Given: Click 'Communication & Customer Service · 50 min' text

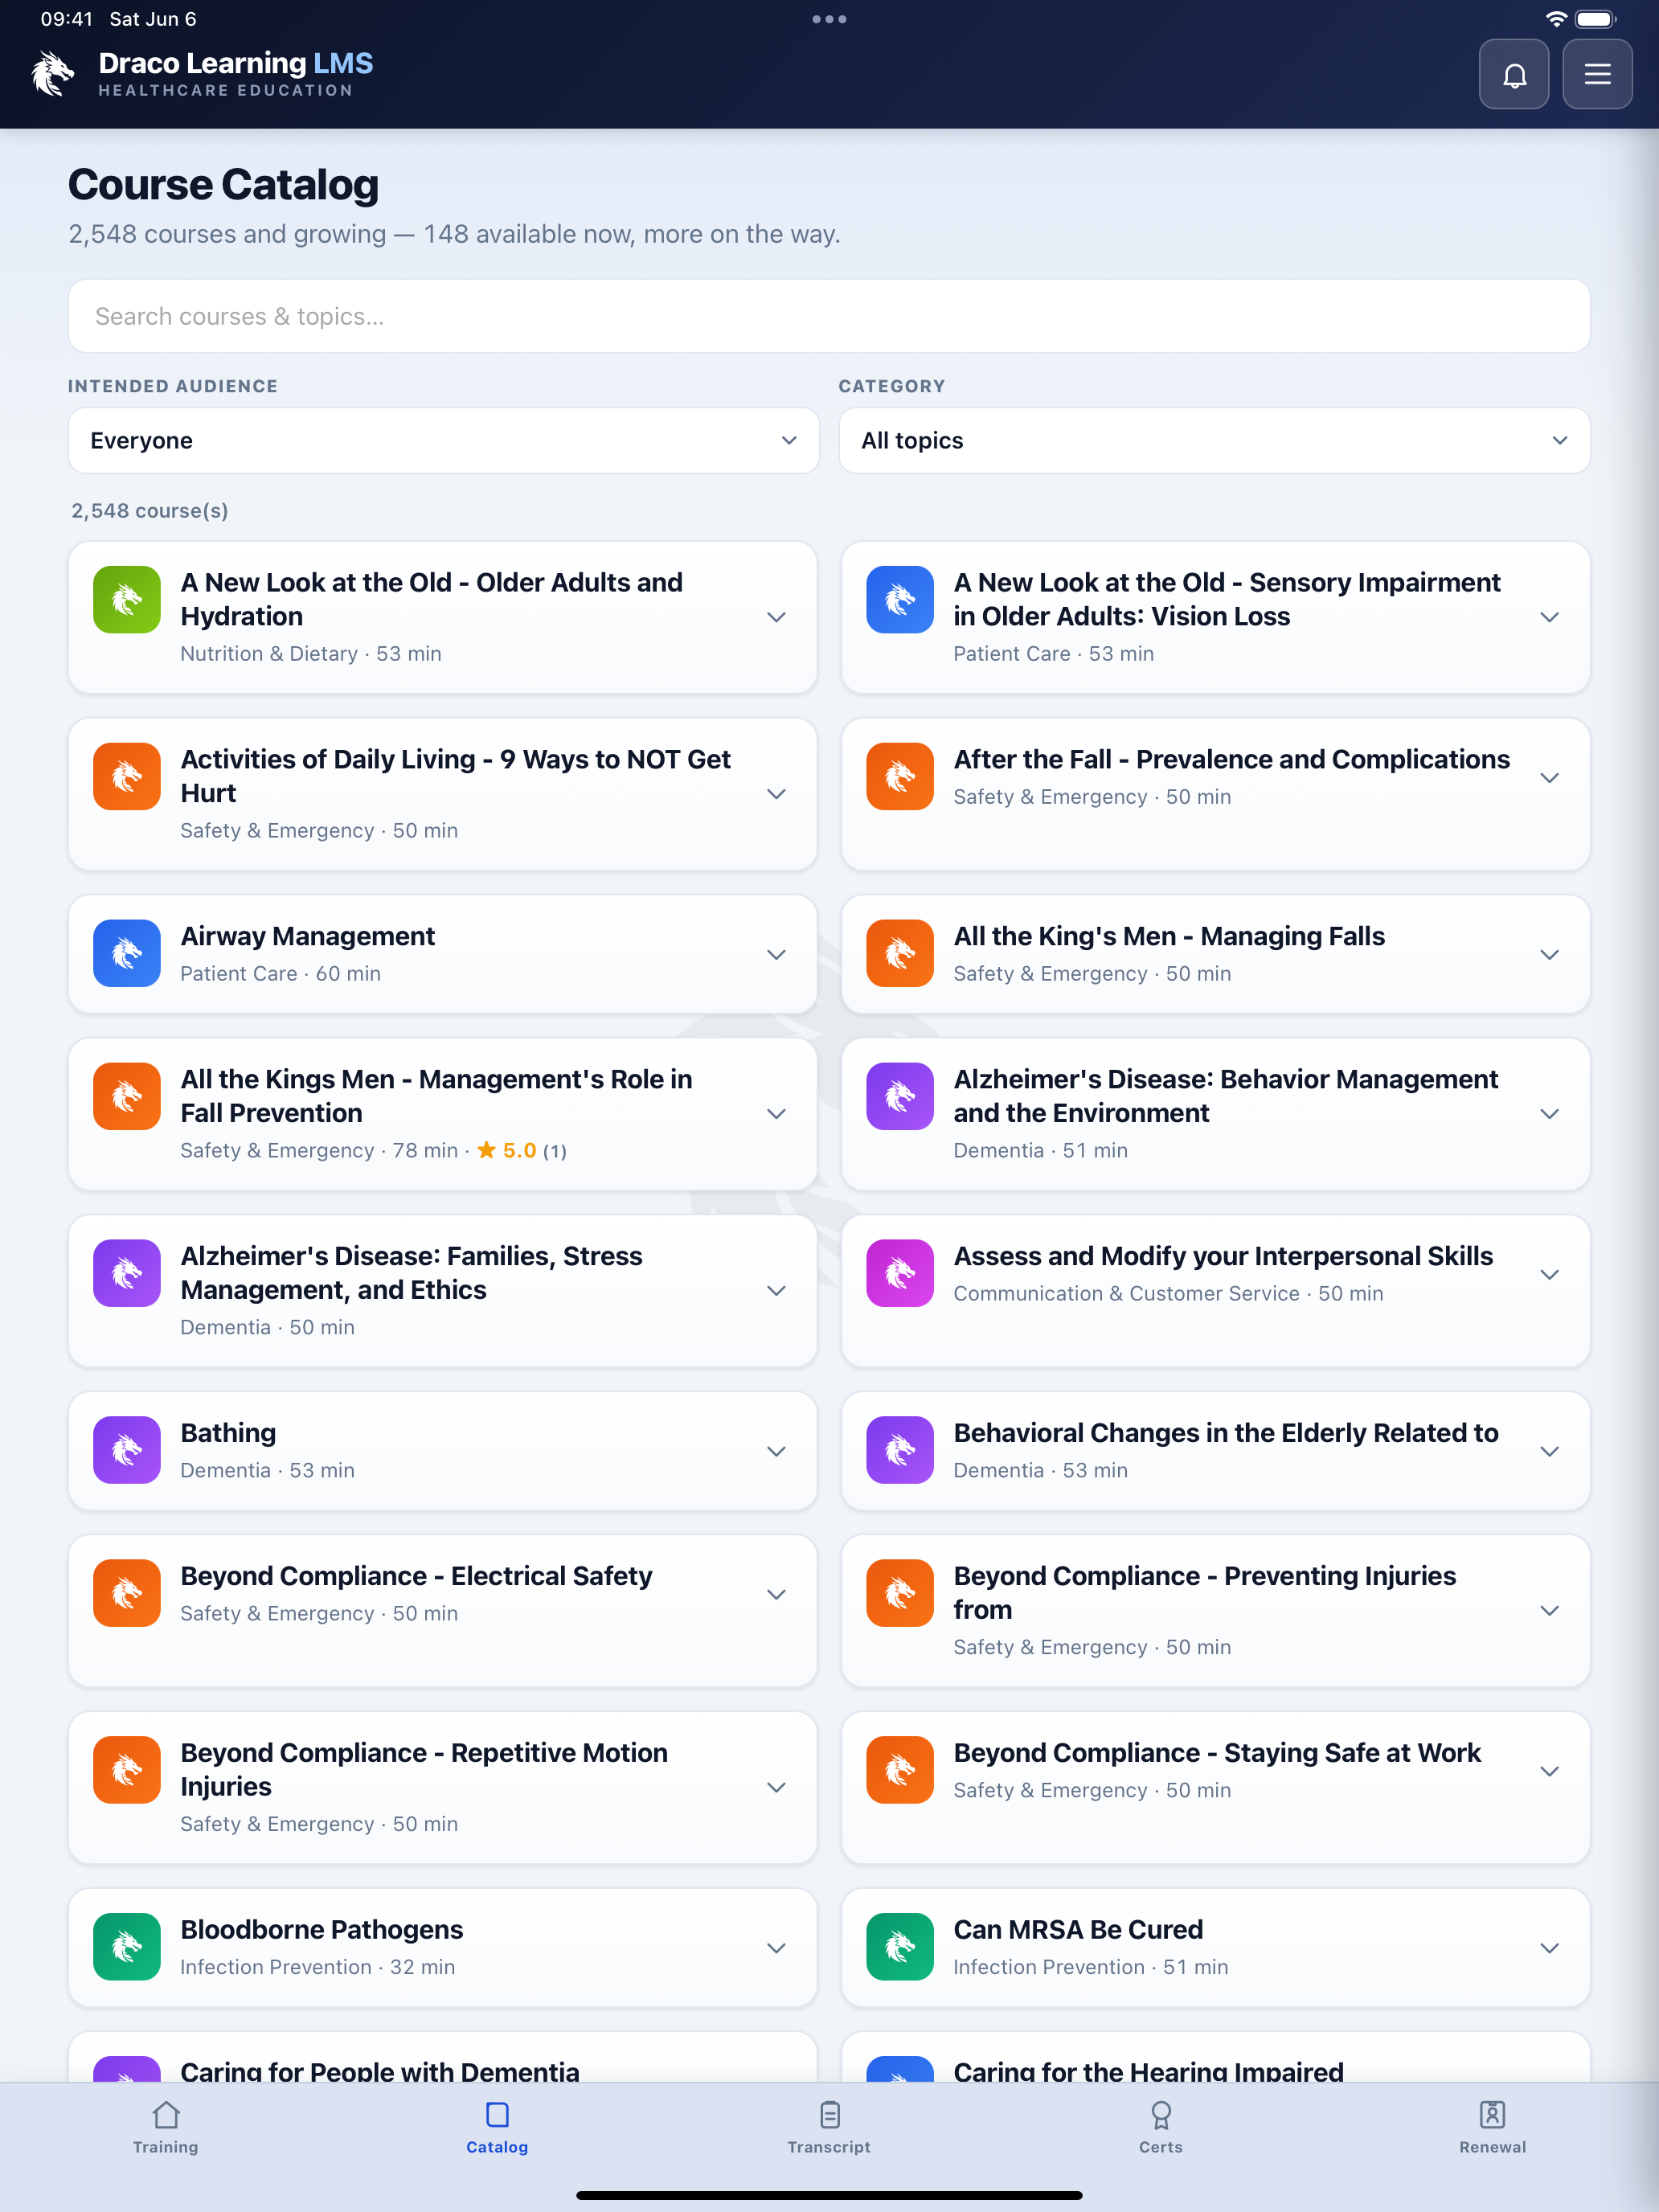Looking at the screenshot, I should (1168, 1294).
